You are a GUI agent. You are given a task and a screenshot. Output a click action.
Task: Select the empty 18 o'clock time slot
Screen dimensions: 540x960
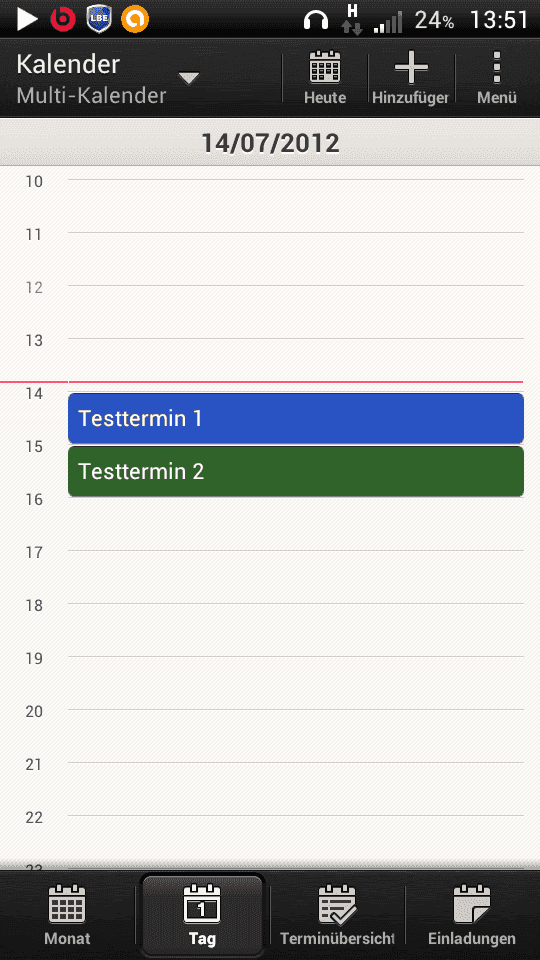(x=296, y=630)
